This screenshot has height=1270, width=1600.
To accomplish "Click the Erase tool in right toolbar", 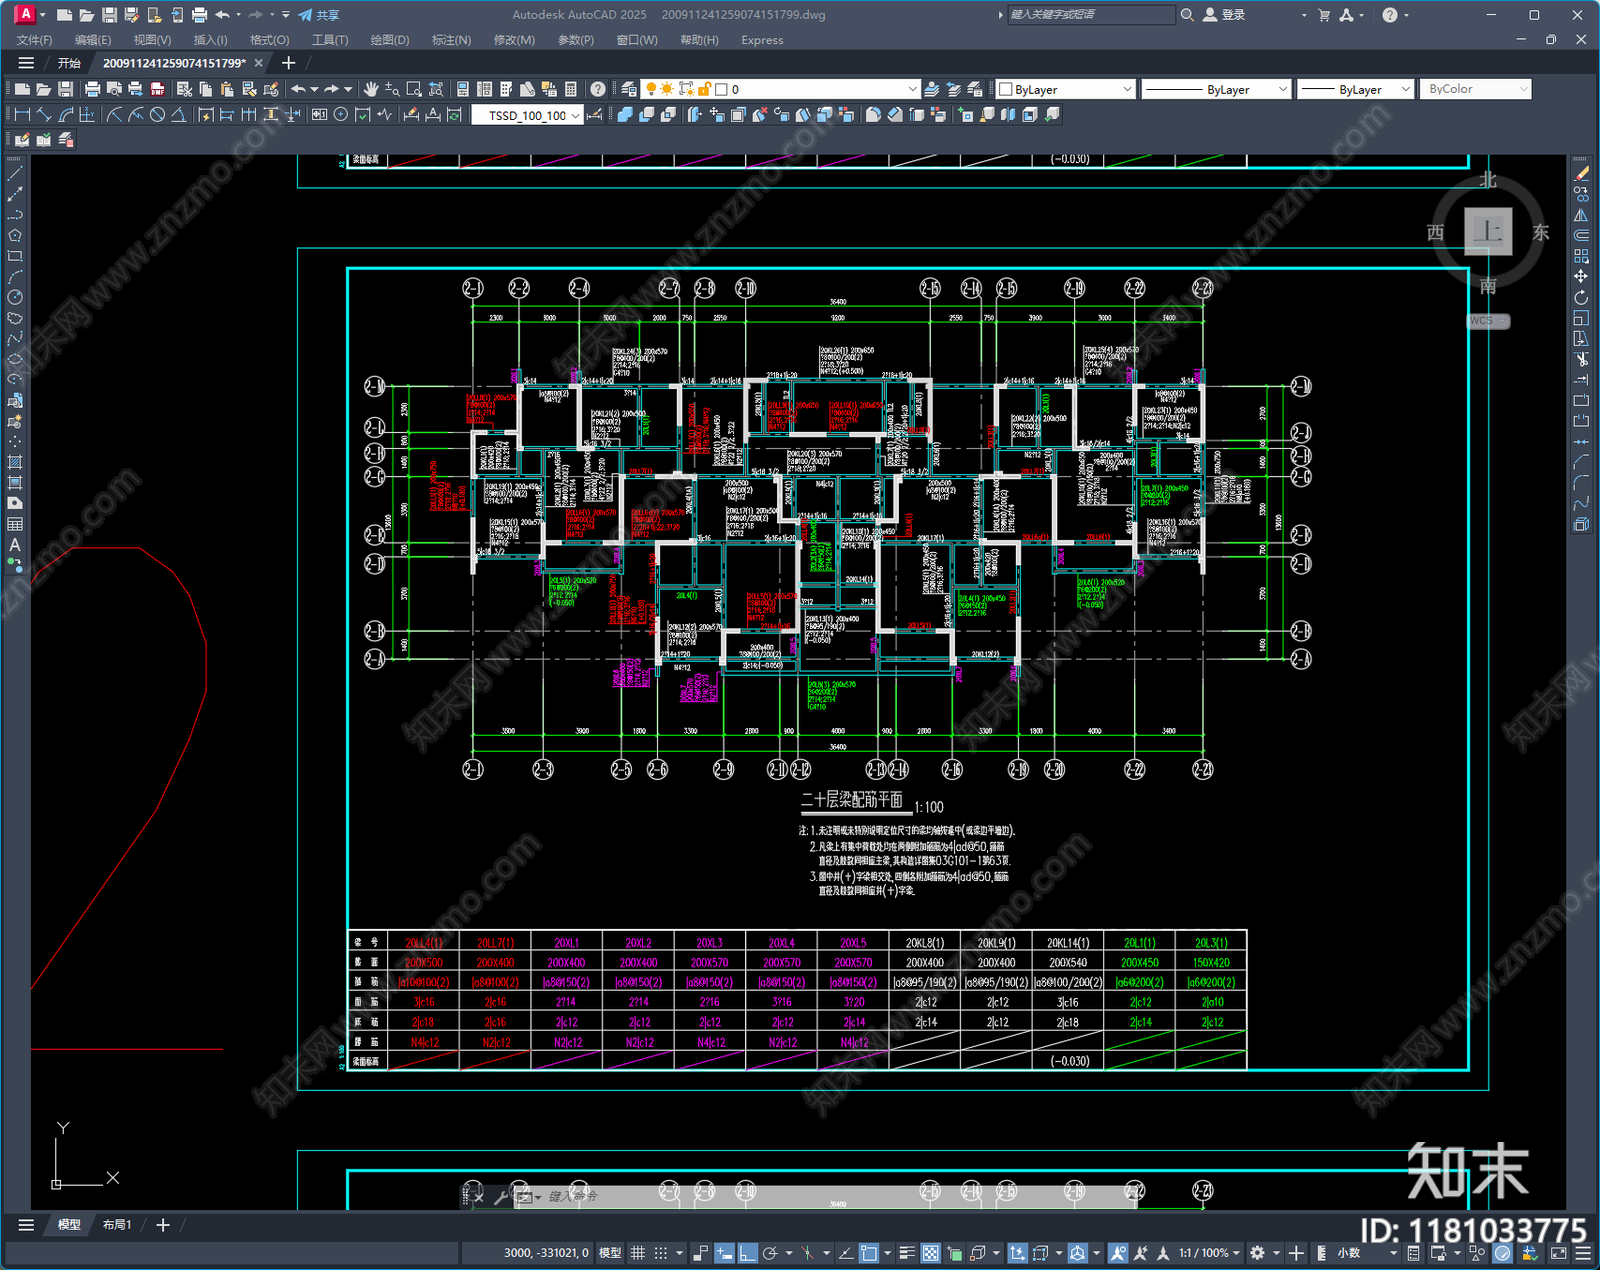I will point(1581,173).
